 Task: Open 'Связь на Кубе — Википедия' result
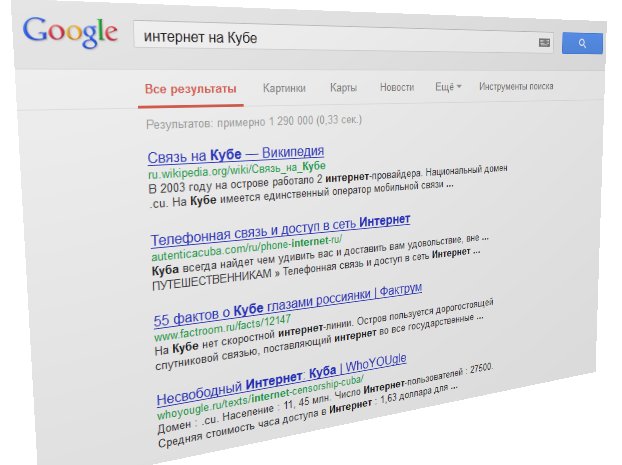[x=236, y=154]
